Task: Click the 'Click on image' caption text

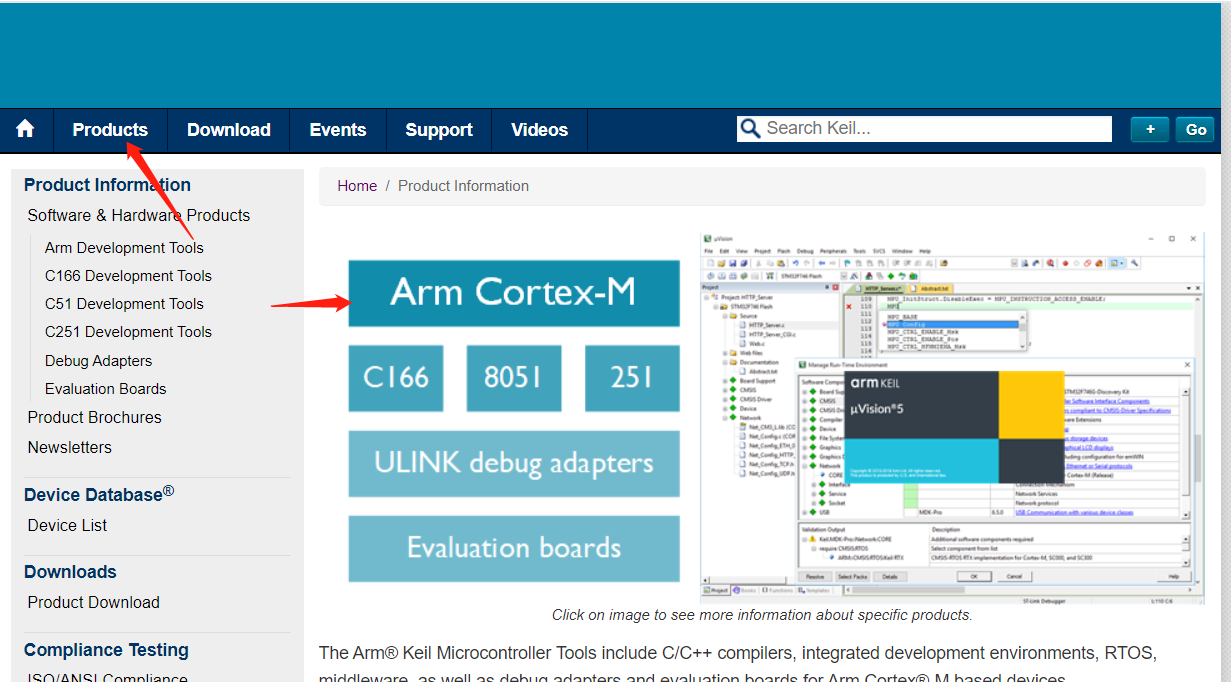Action: coord(762,615)
